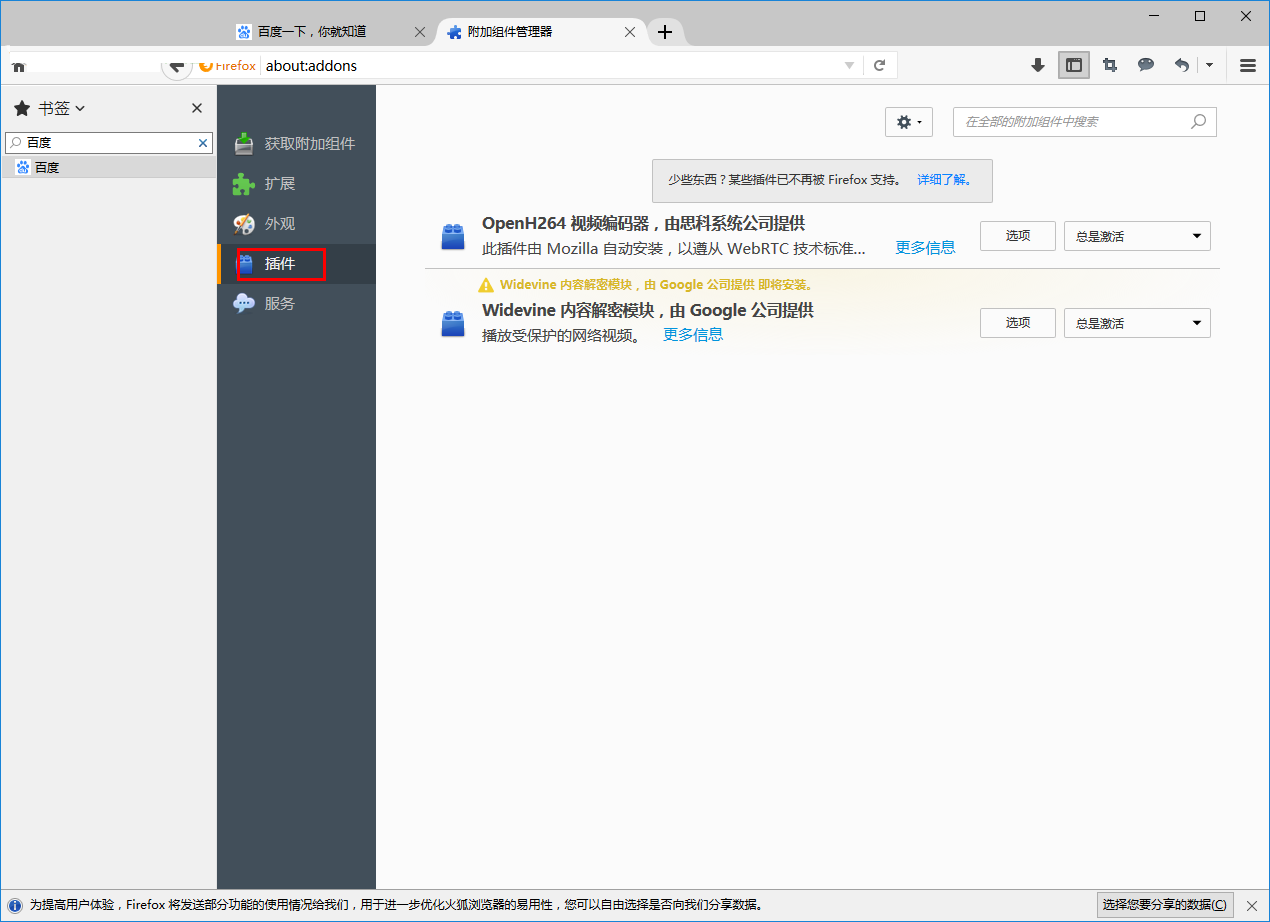Click the back navigation arrow
The image size is (1270, 922).
click(x=176, y=66)
